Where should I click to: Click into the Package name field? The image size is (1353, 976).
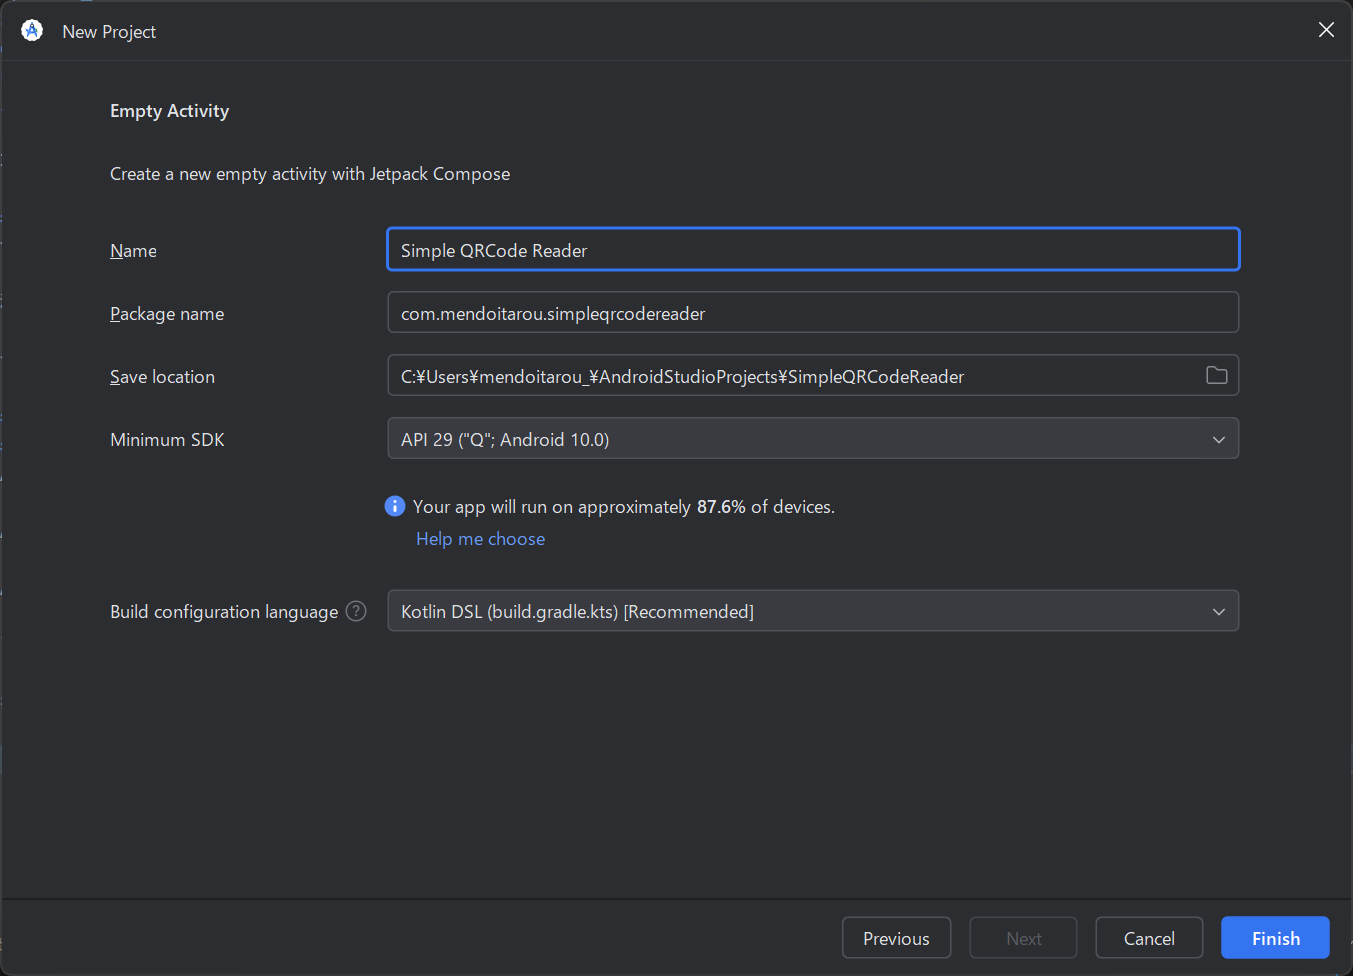click(x=812, y=313)
